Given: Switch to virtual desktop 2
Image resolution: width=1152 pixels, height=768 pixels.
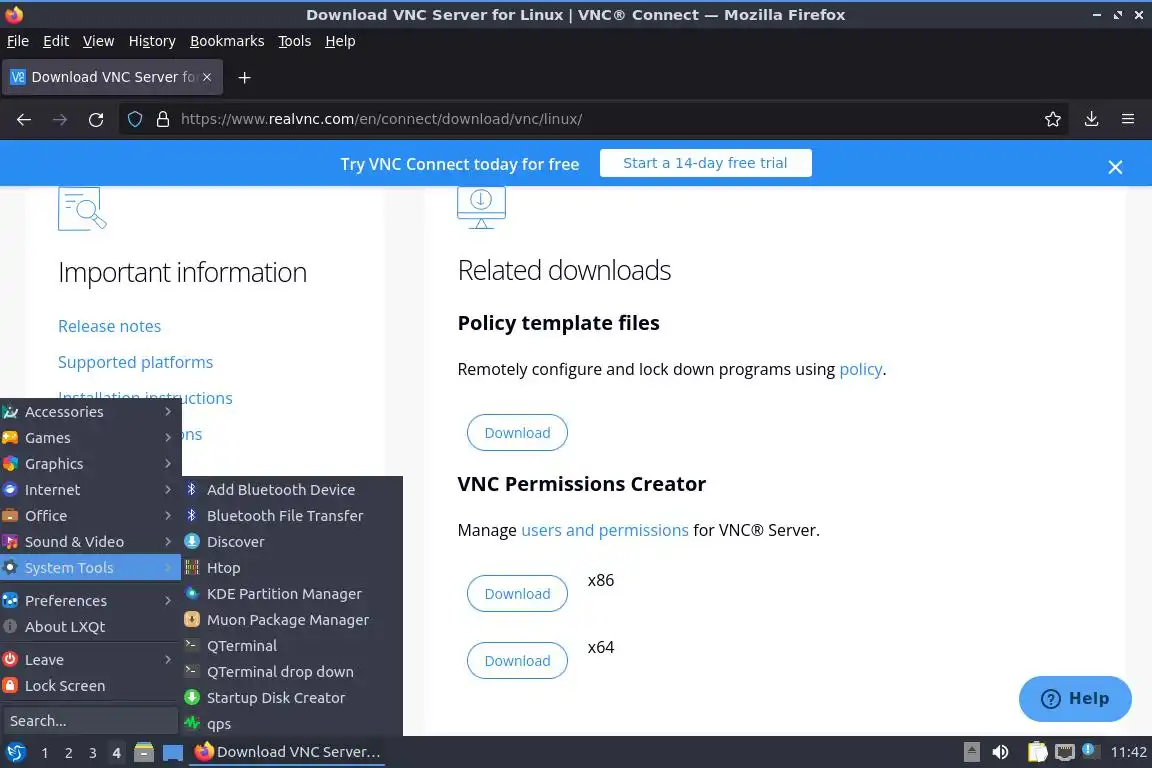Looking at the screenshot, I should coord(68,753).
